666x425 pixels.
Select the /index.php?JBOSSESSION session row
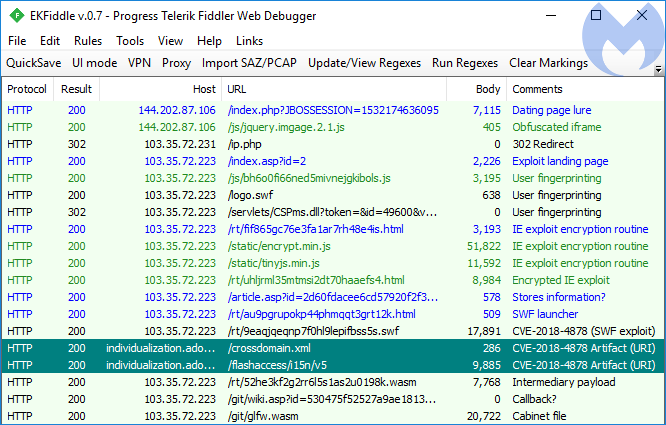[x=333, y=110]
